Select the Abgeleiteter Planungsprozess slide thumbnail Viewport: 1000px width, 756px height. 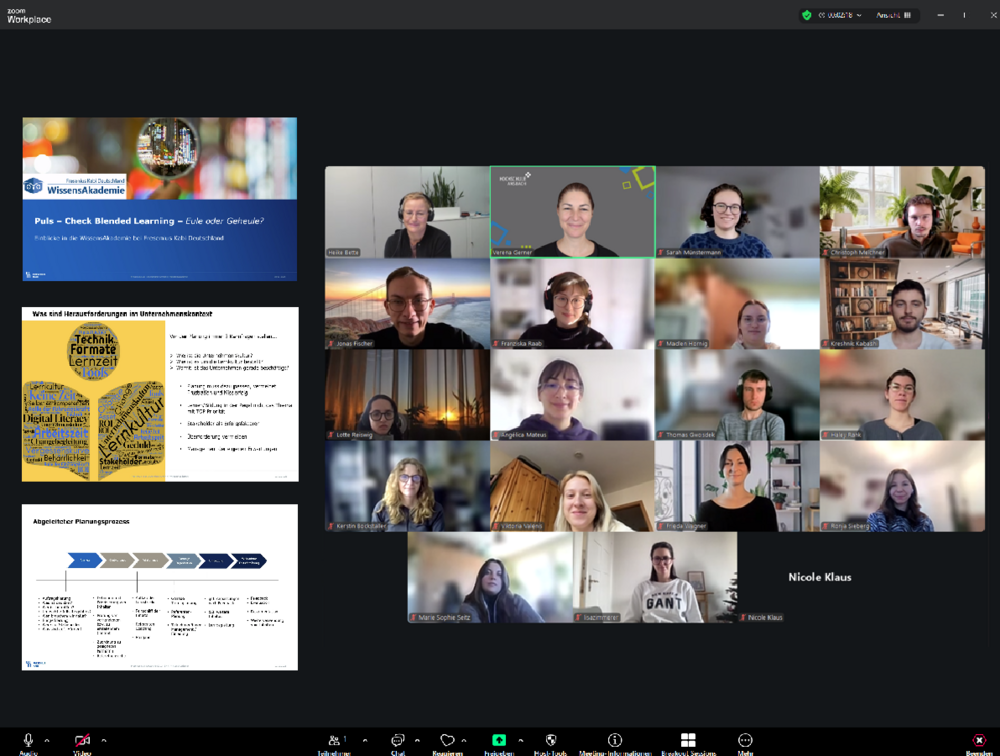[x=160, y=587]
